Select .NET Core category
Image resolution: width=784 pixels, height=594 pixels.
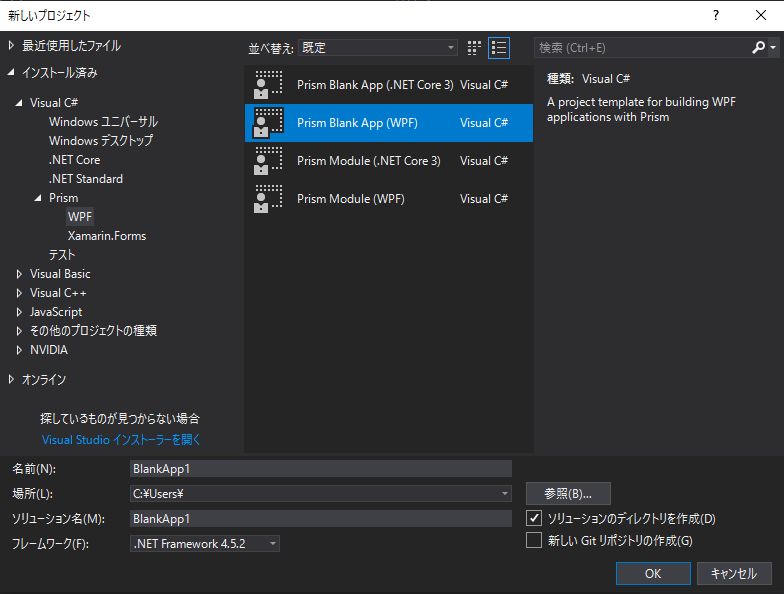point(74,160)
